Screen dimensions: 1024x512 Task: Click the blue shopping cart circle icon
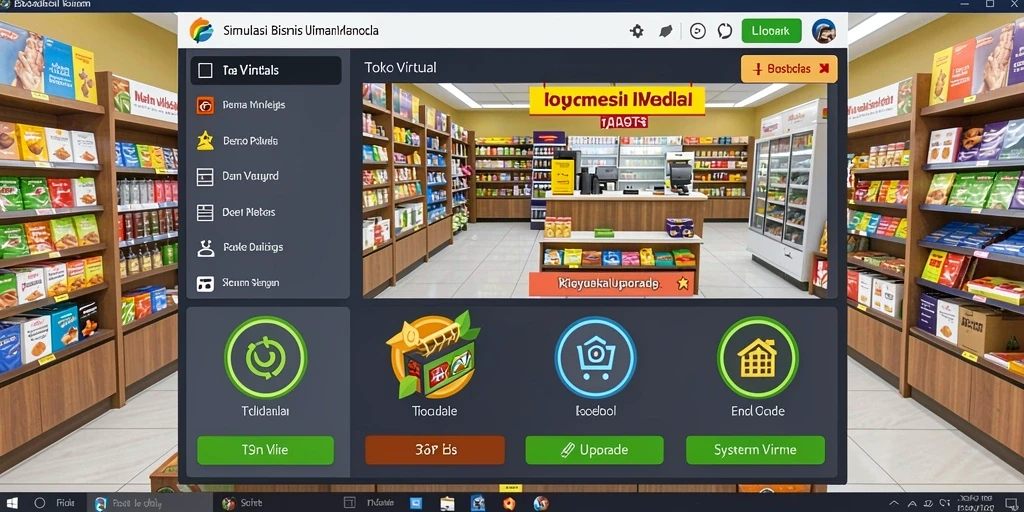pos(596,357)
